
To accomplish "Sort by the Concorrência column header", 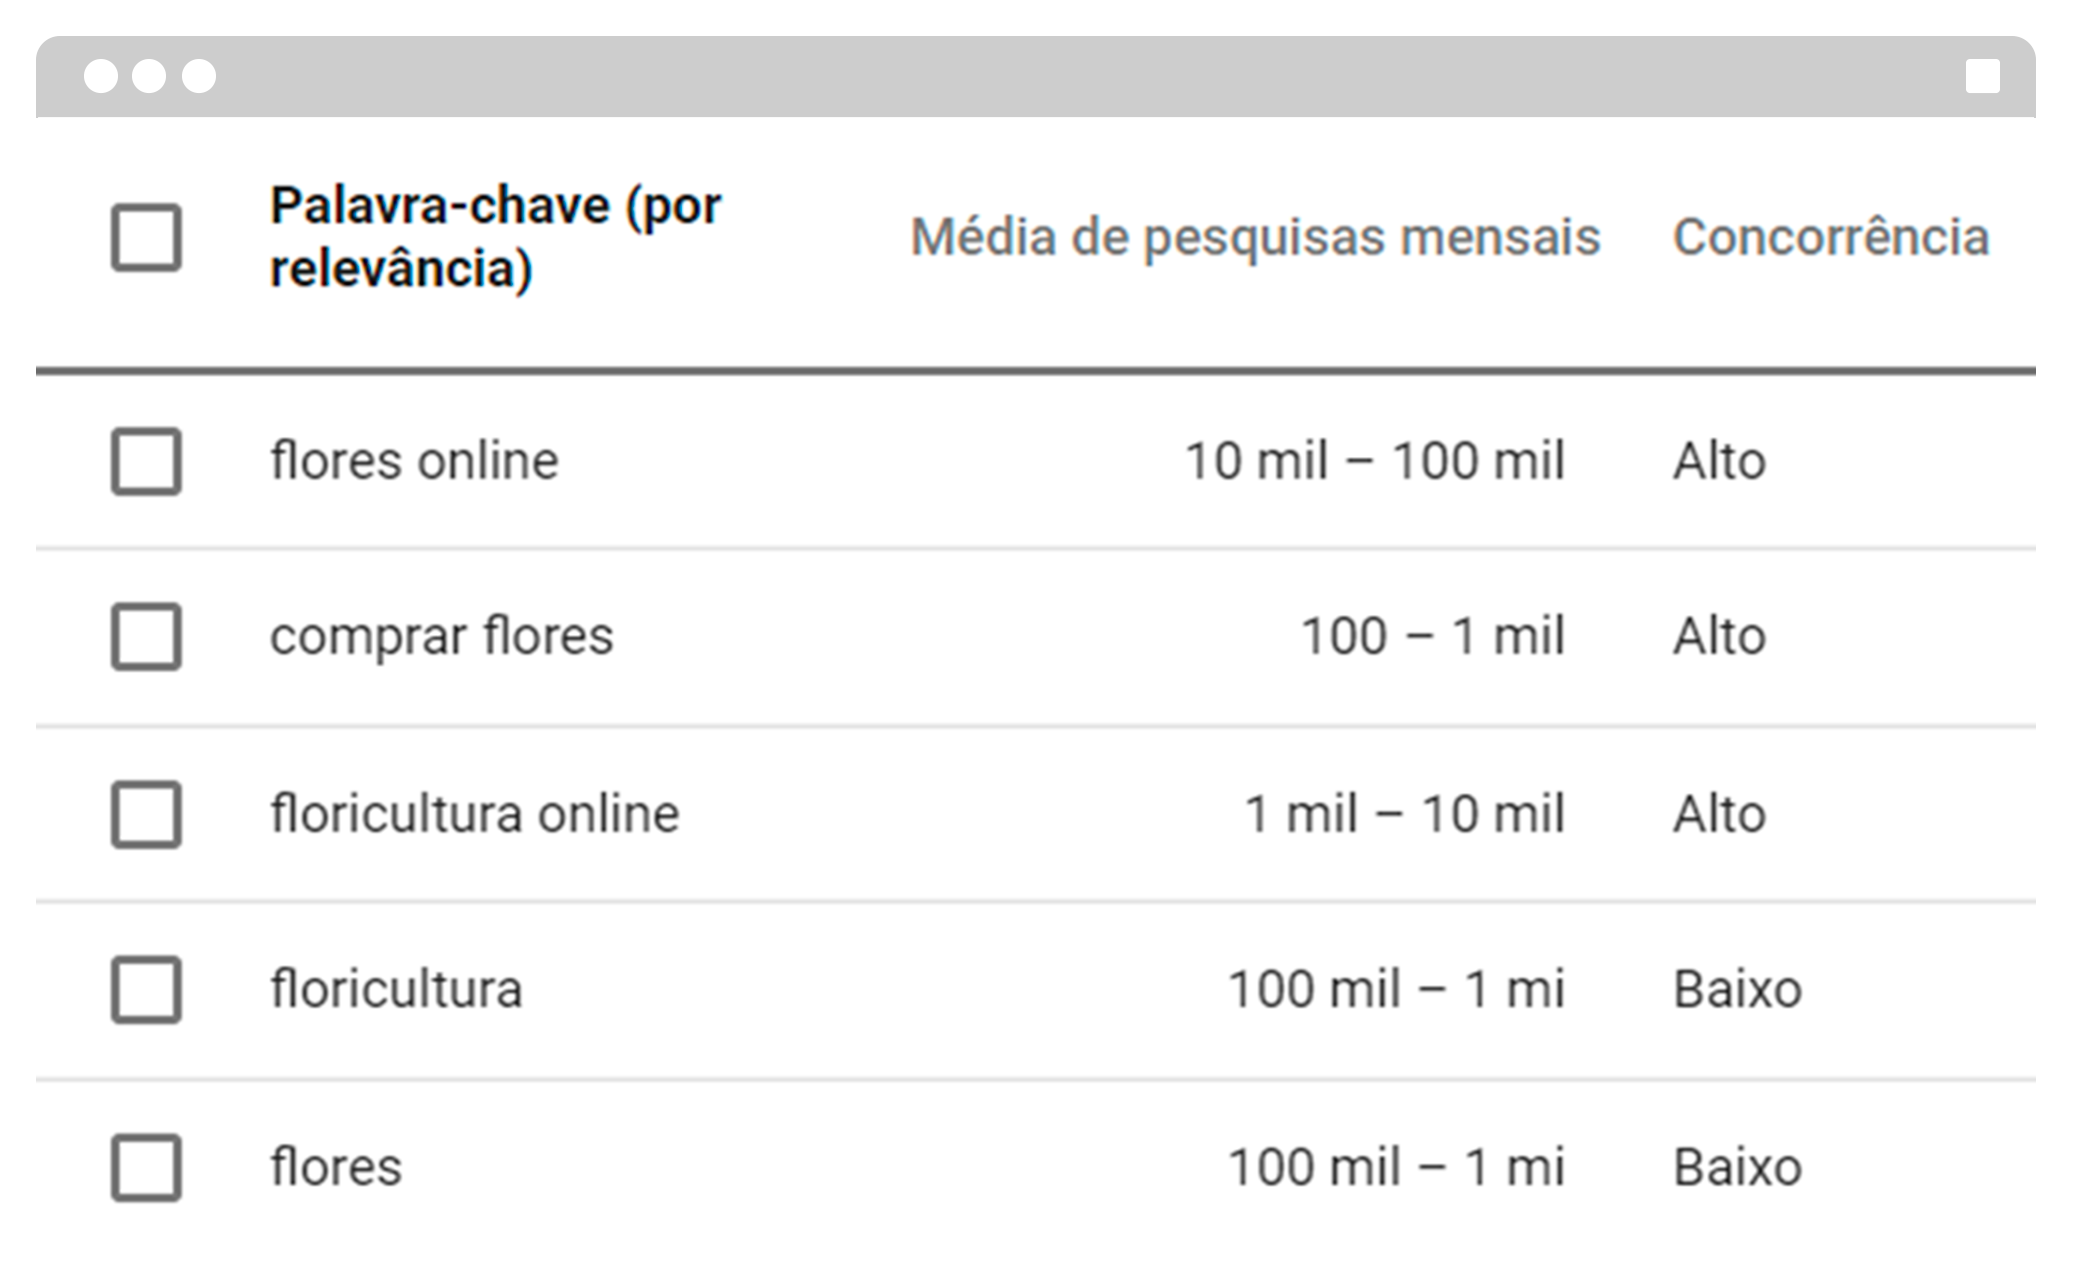I will 1831,237.
